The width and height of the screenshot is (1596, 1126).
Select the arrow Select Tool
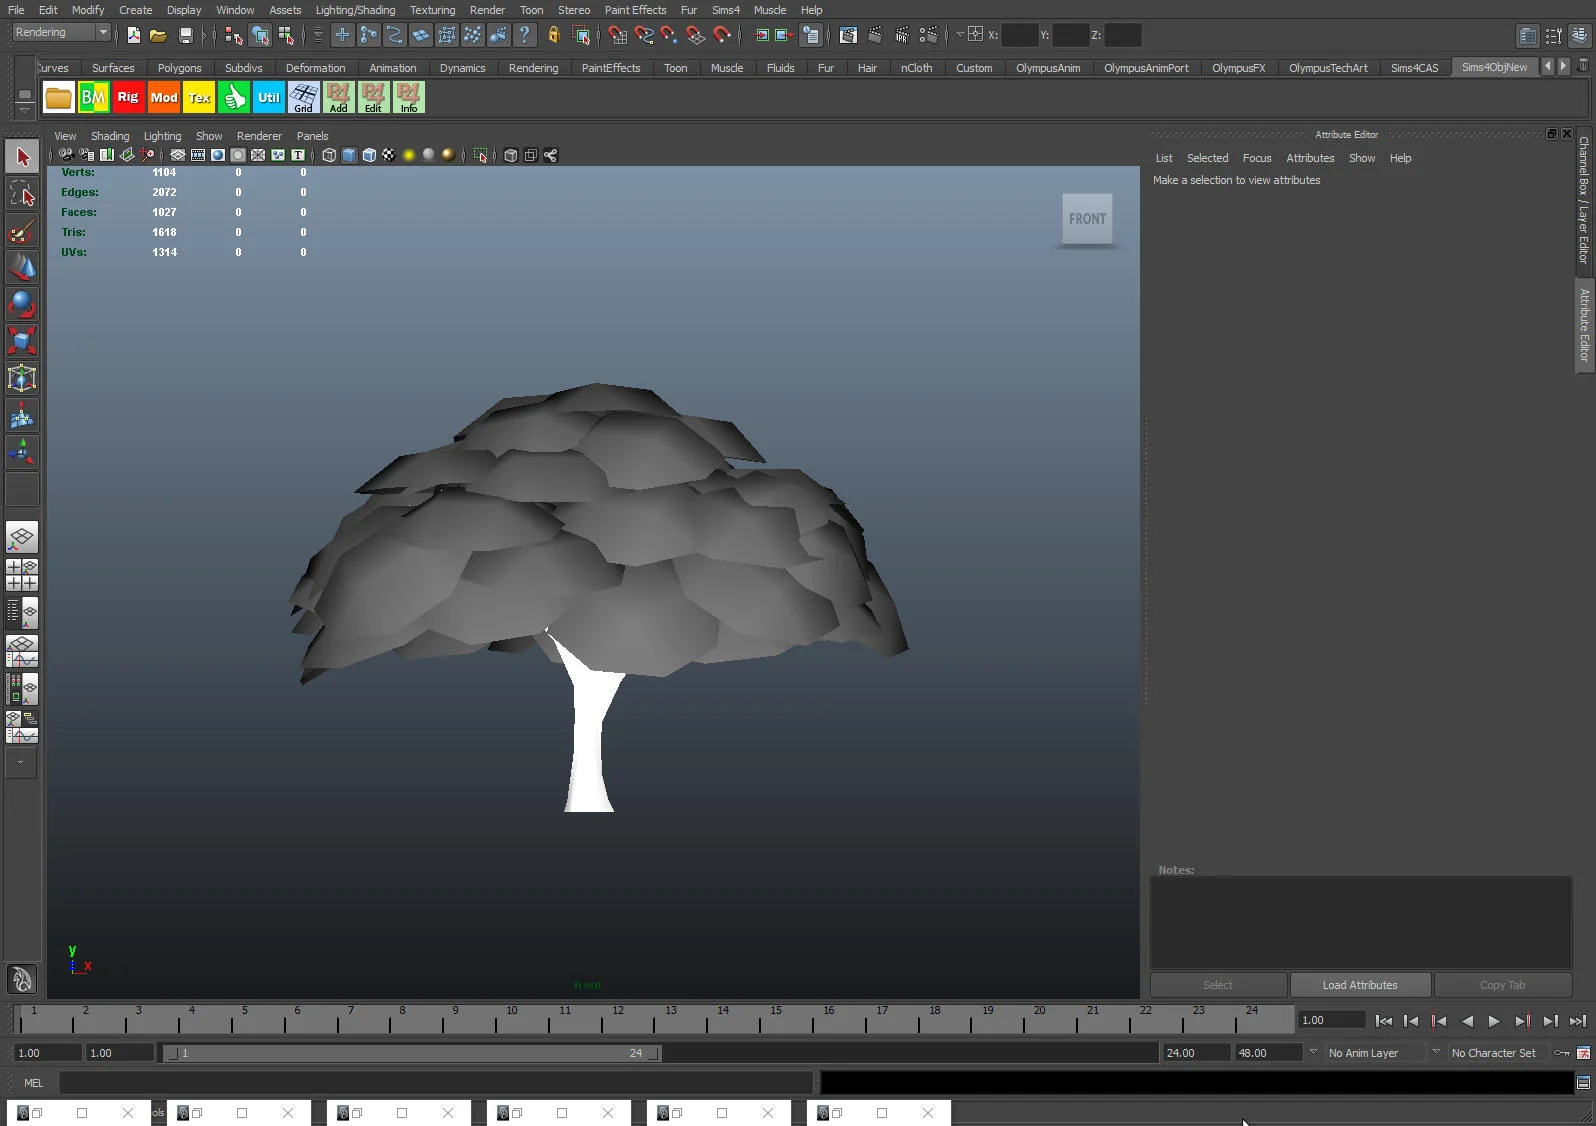point(22,156)
